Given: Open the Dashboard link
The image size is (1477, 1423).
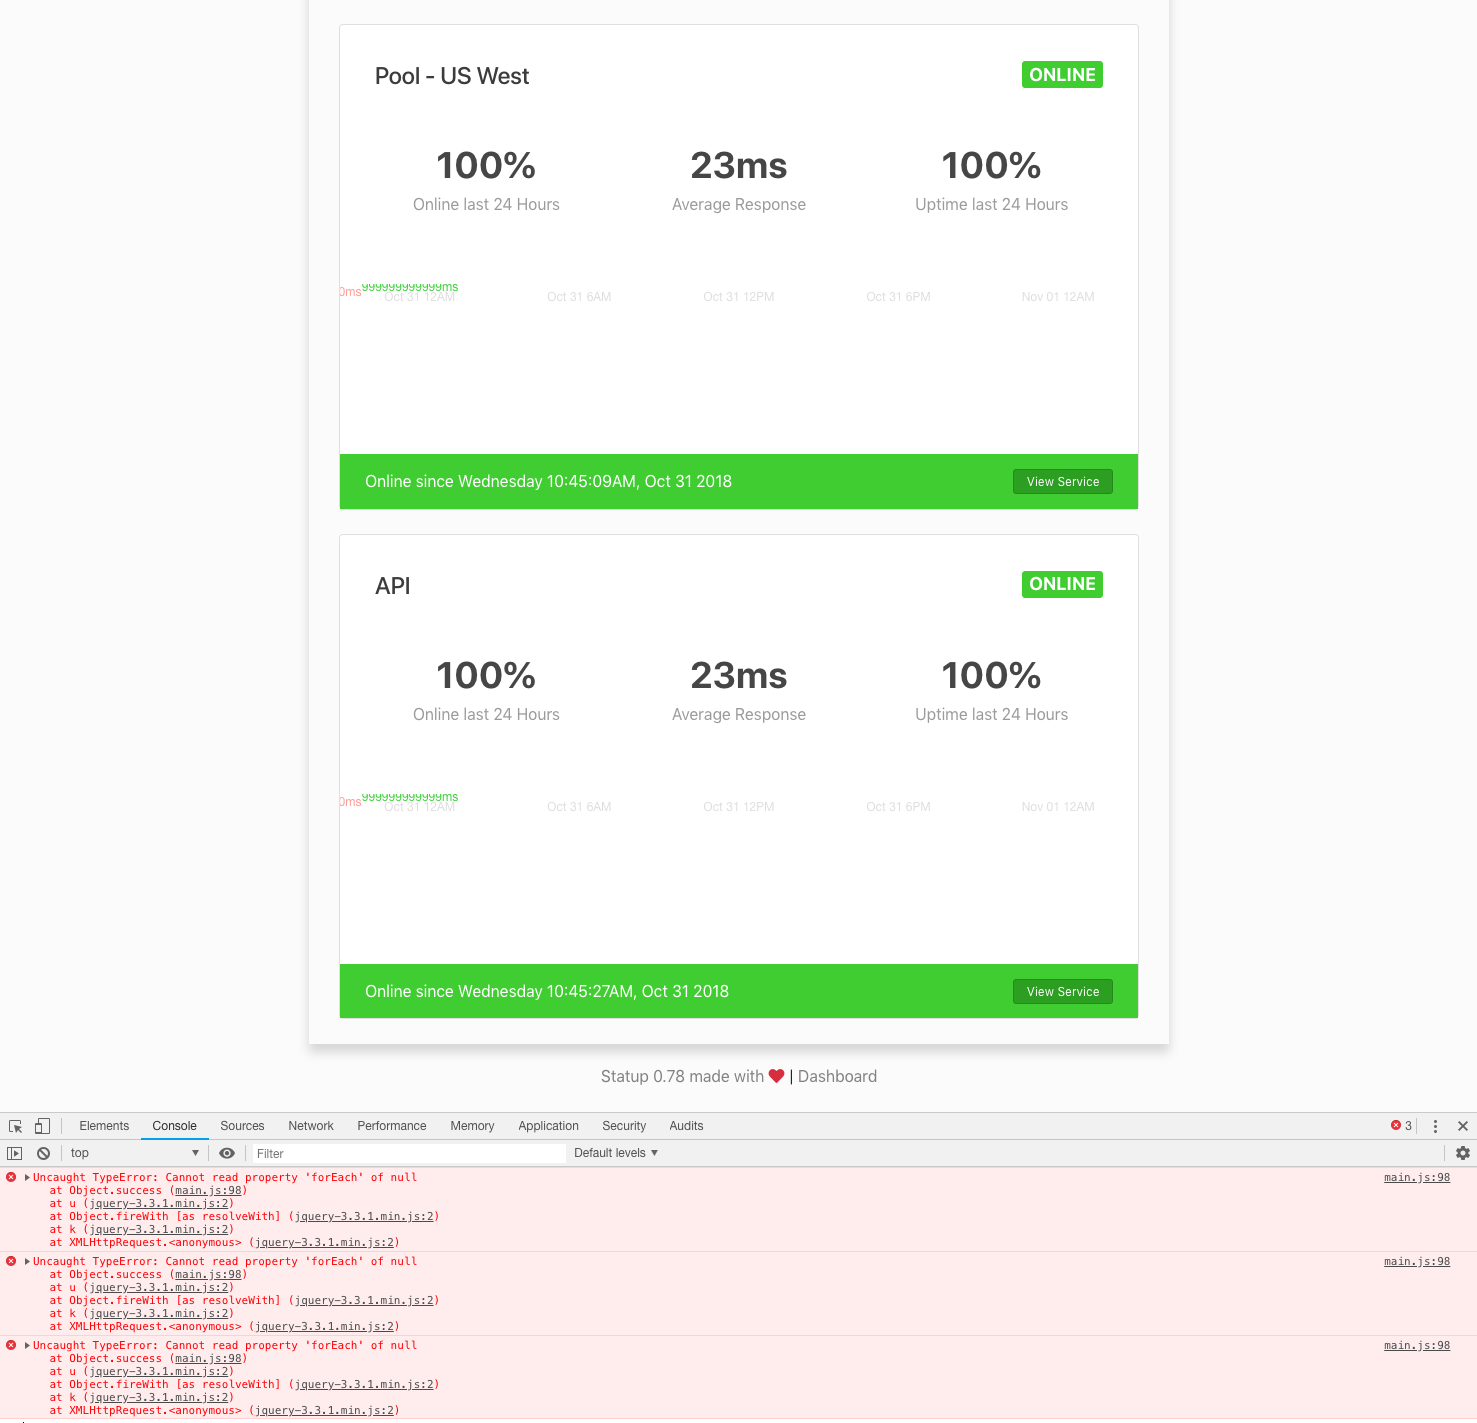Looking at the screenshot, I should pos(837,1076).
